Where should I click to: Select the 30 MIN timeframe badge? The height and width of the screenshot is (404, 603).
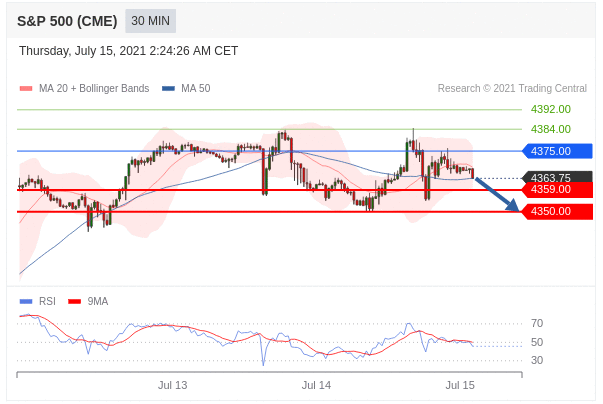151,21
